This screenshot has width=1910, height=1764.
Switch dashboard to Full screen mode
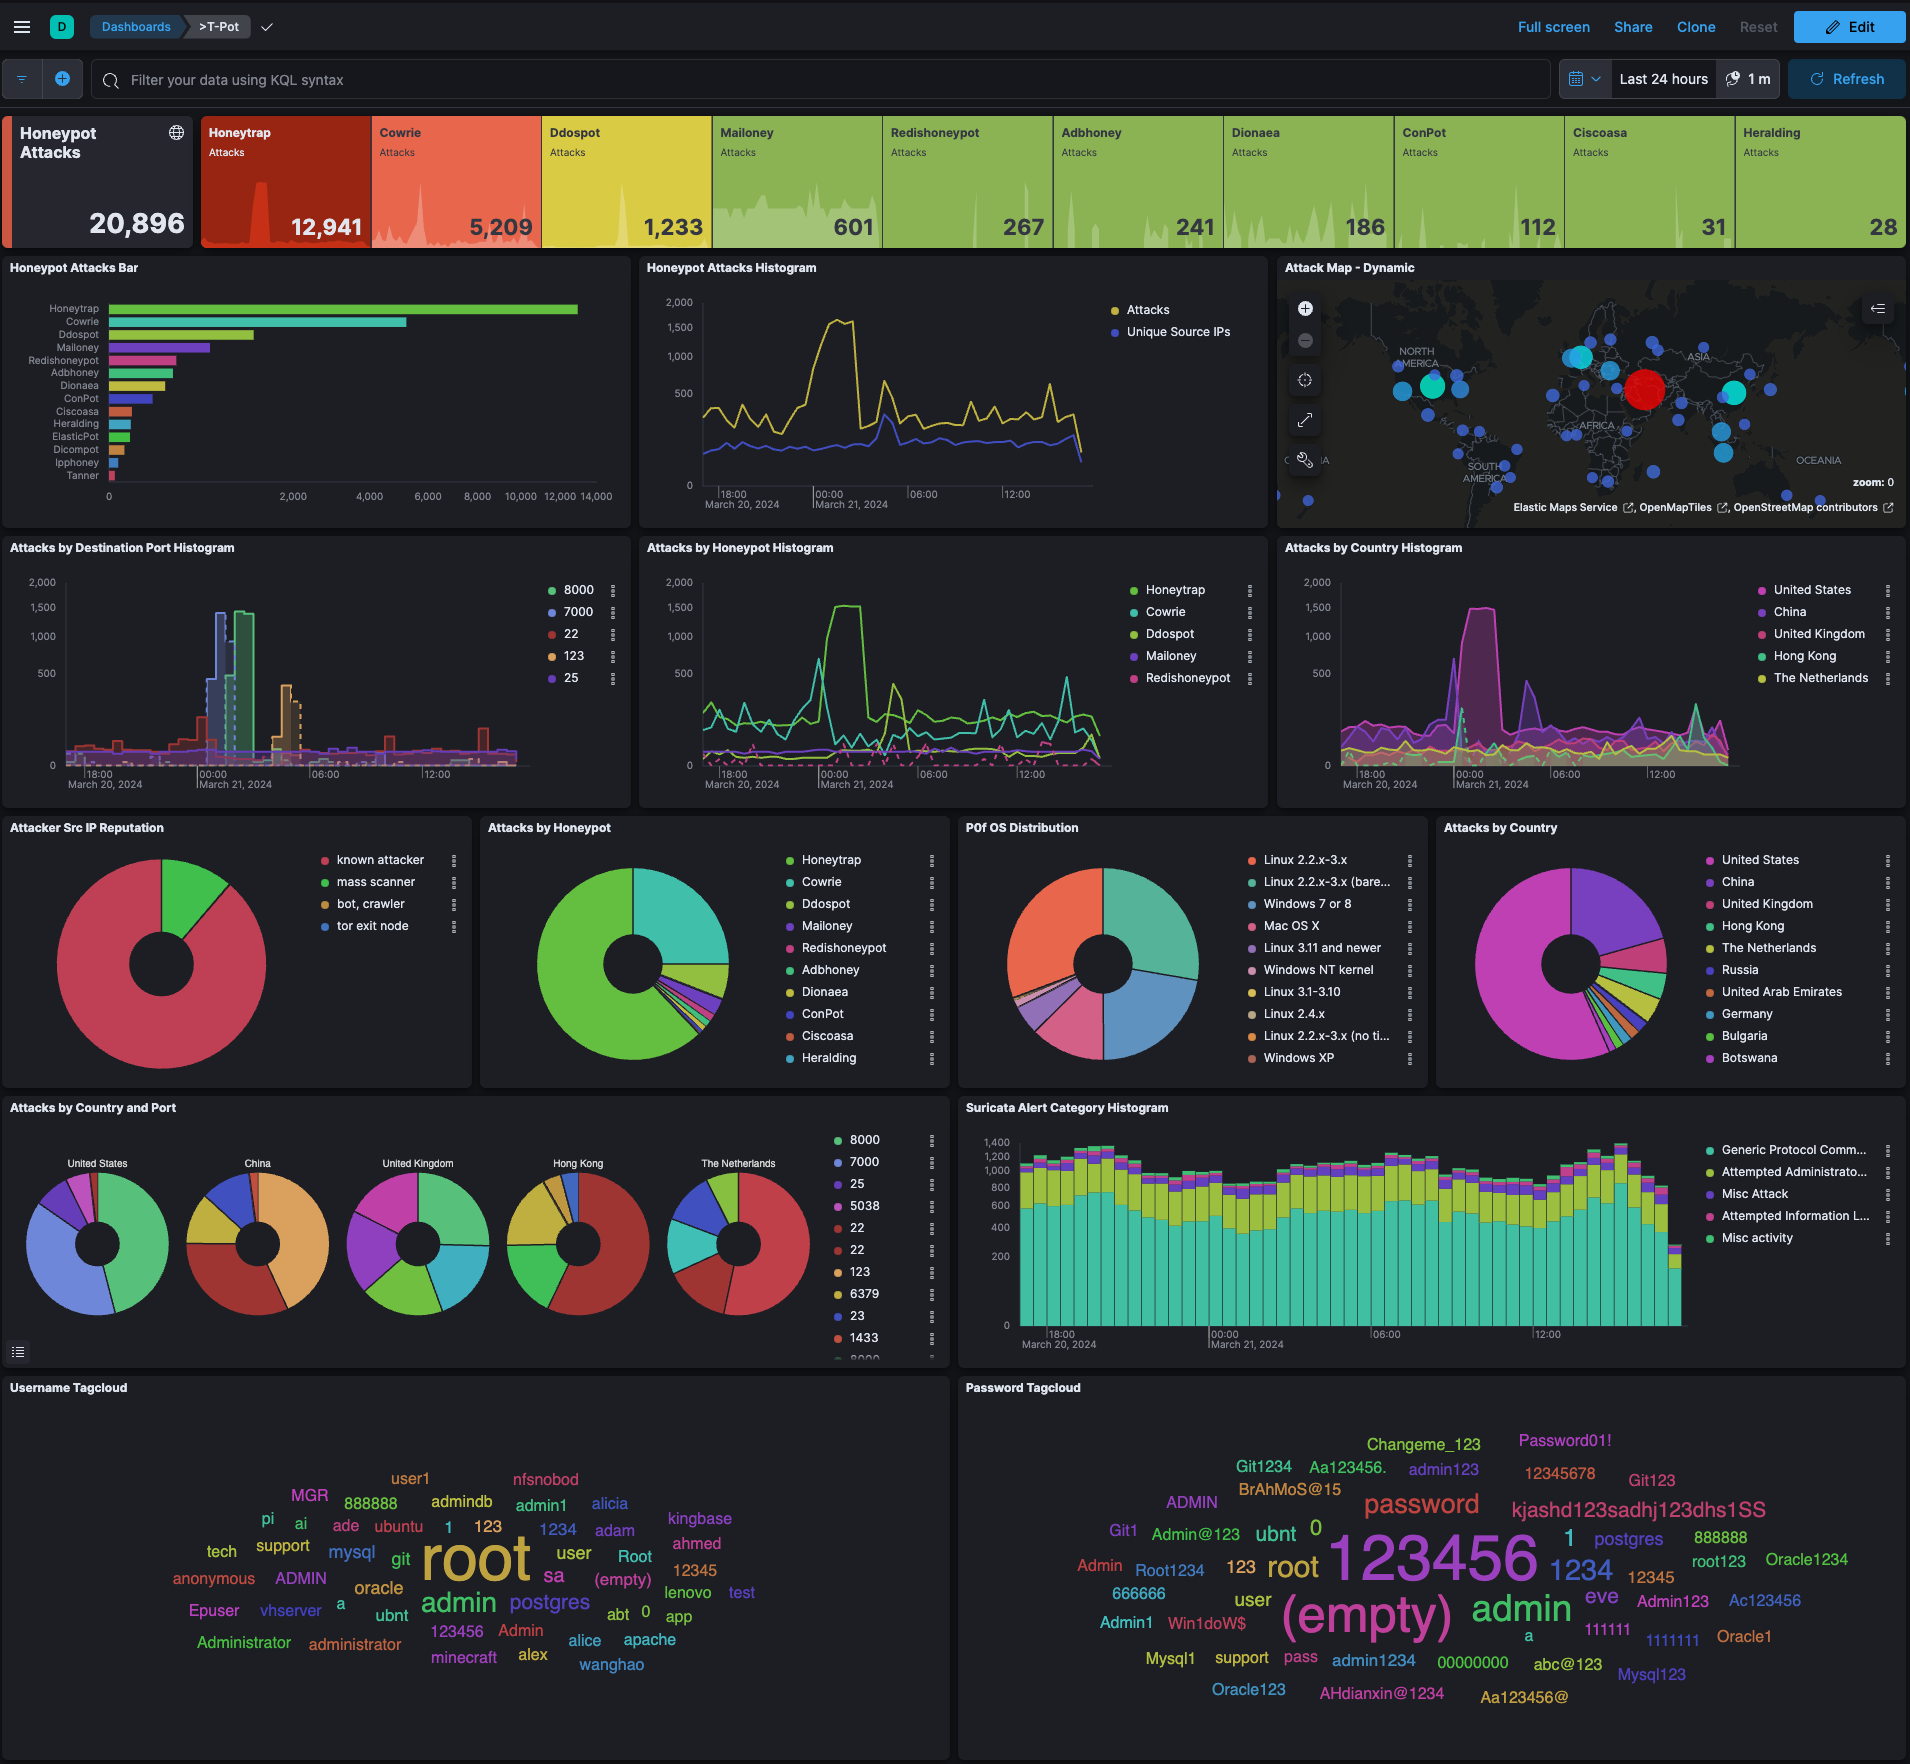pyautogui.click(x=1553, y=27)
